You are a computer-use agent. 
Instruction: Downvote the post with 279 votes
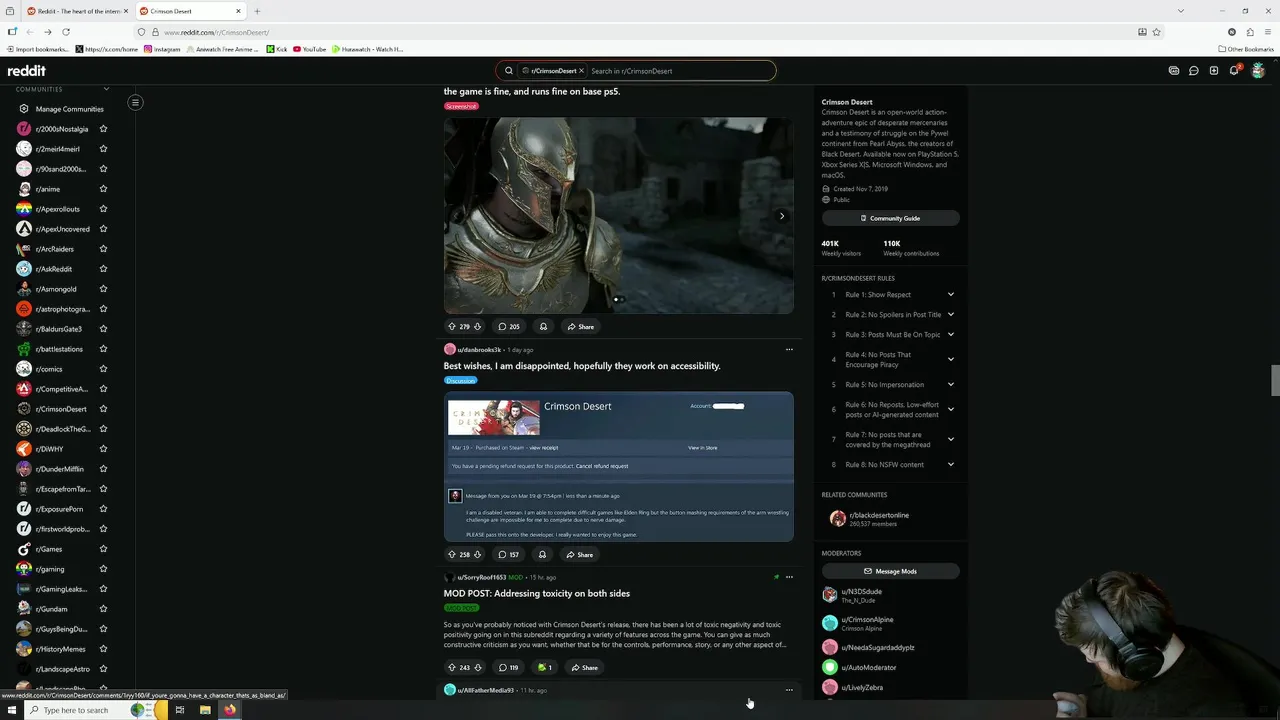477,326
